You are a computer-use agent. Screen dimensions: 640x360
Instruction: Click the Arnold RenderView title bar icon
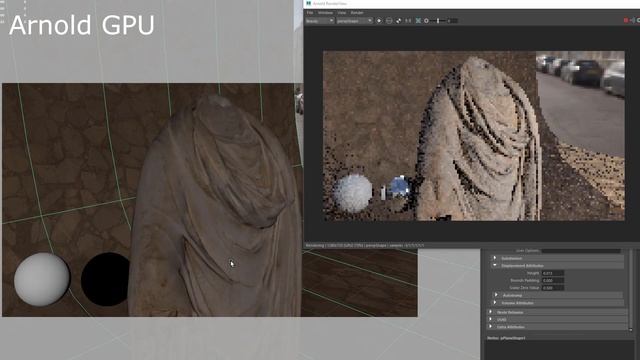pyautogui.click(x=308, y=3)
